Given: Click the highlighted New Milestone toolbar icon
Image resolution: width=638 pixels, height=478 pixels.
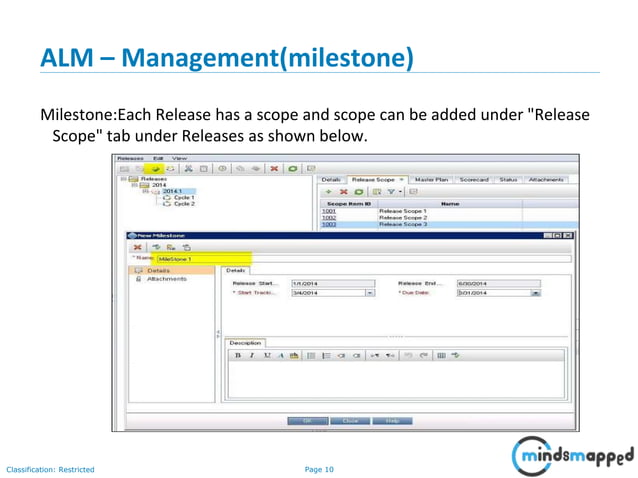Looking at the screenshot, I should click(155, 168).
